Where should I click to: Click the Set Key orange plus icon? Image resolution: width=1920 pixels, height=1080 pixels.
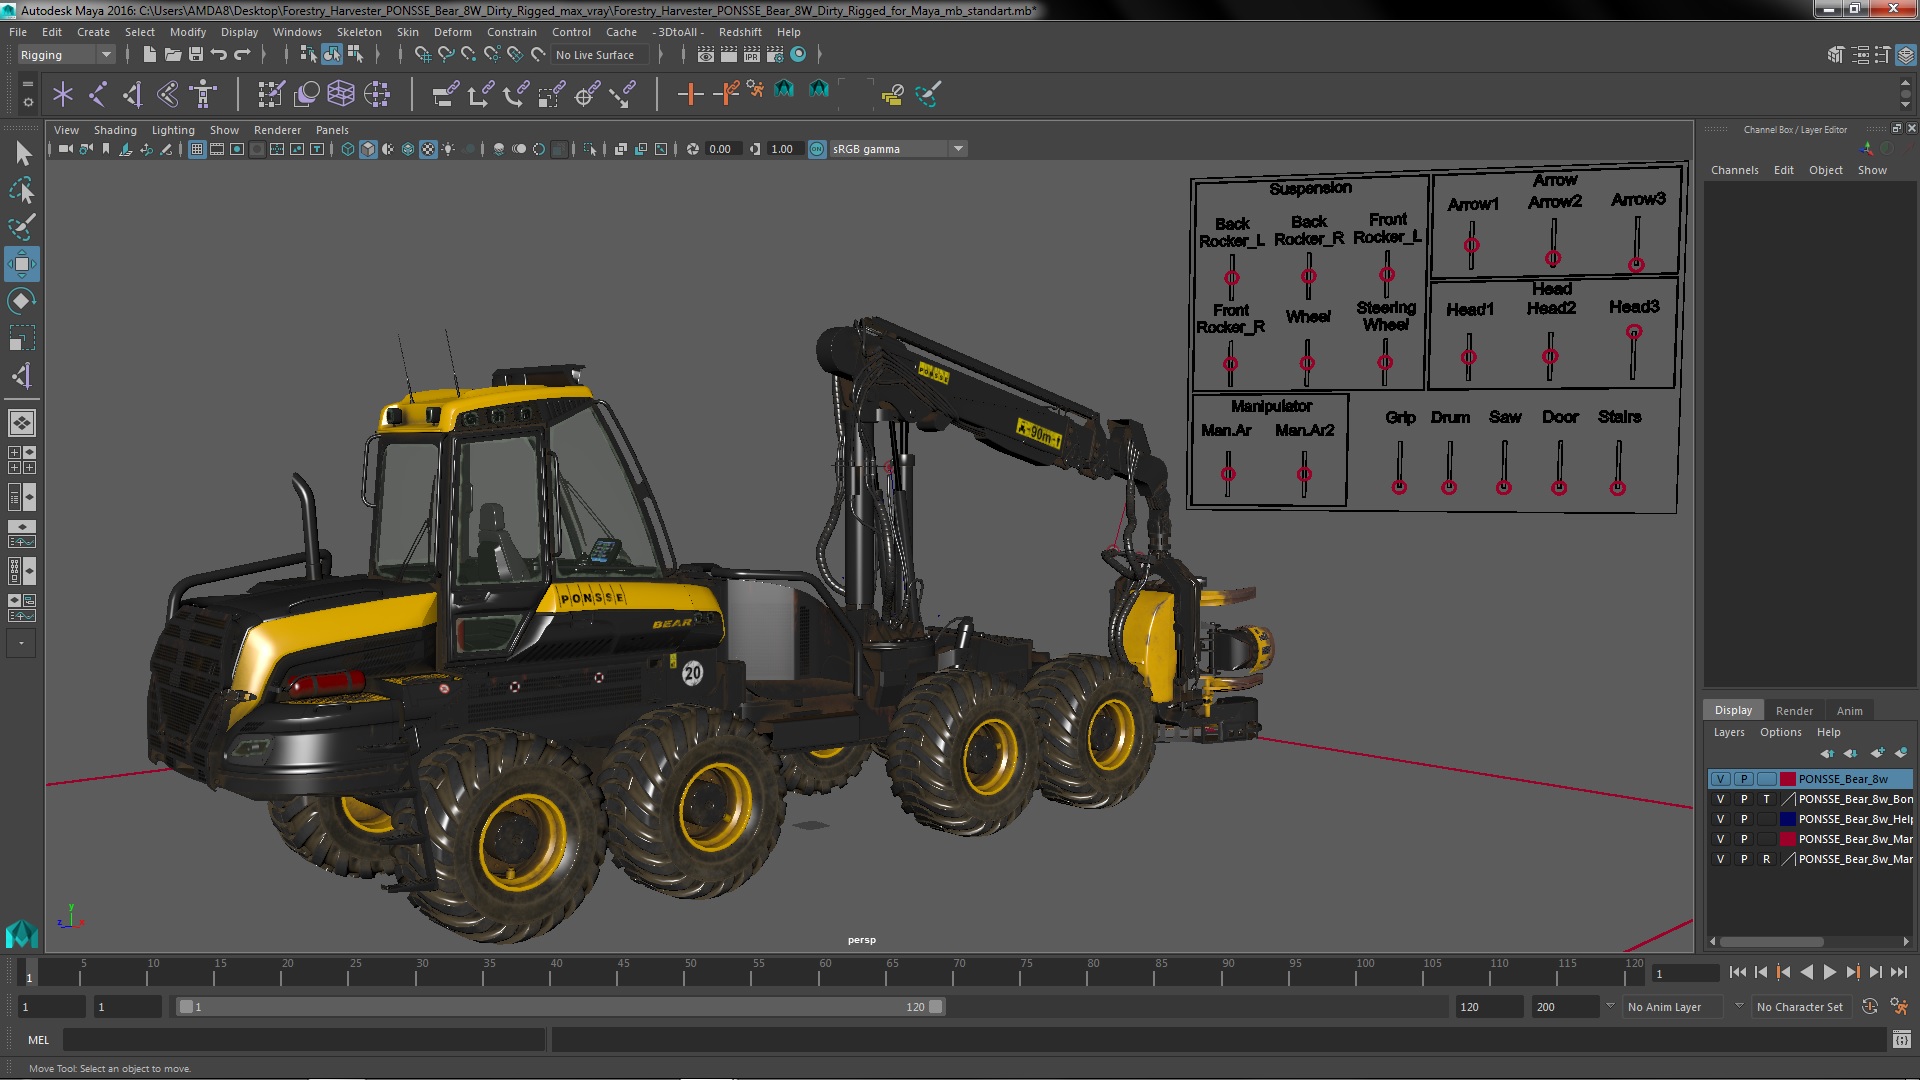[x=689, y=94]
